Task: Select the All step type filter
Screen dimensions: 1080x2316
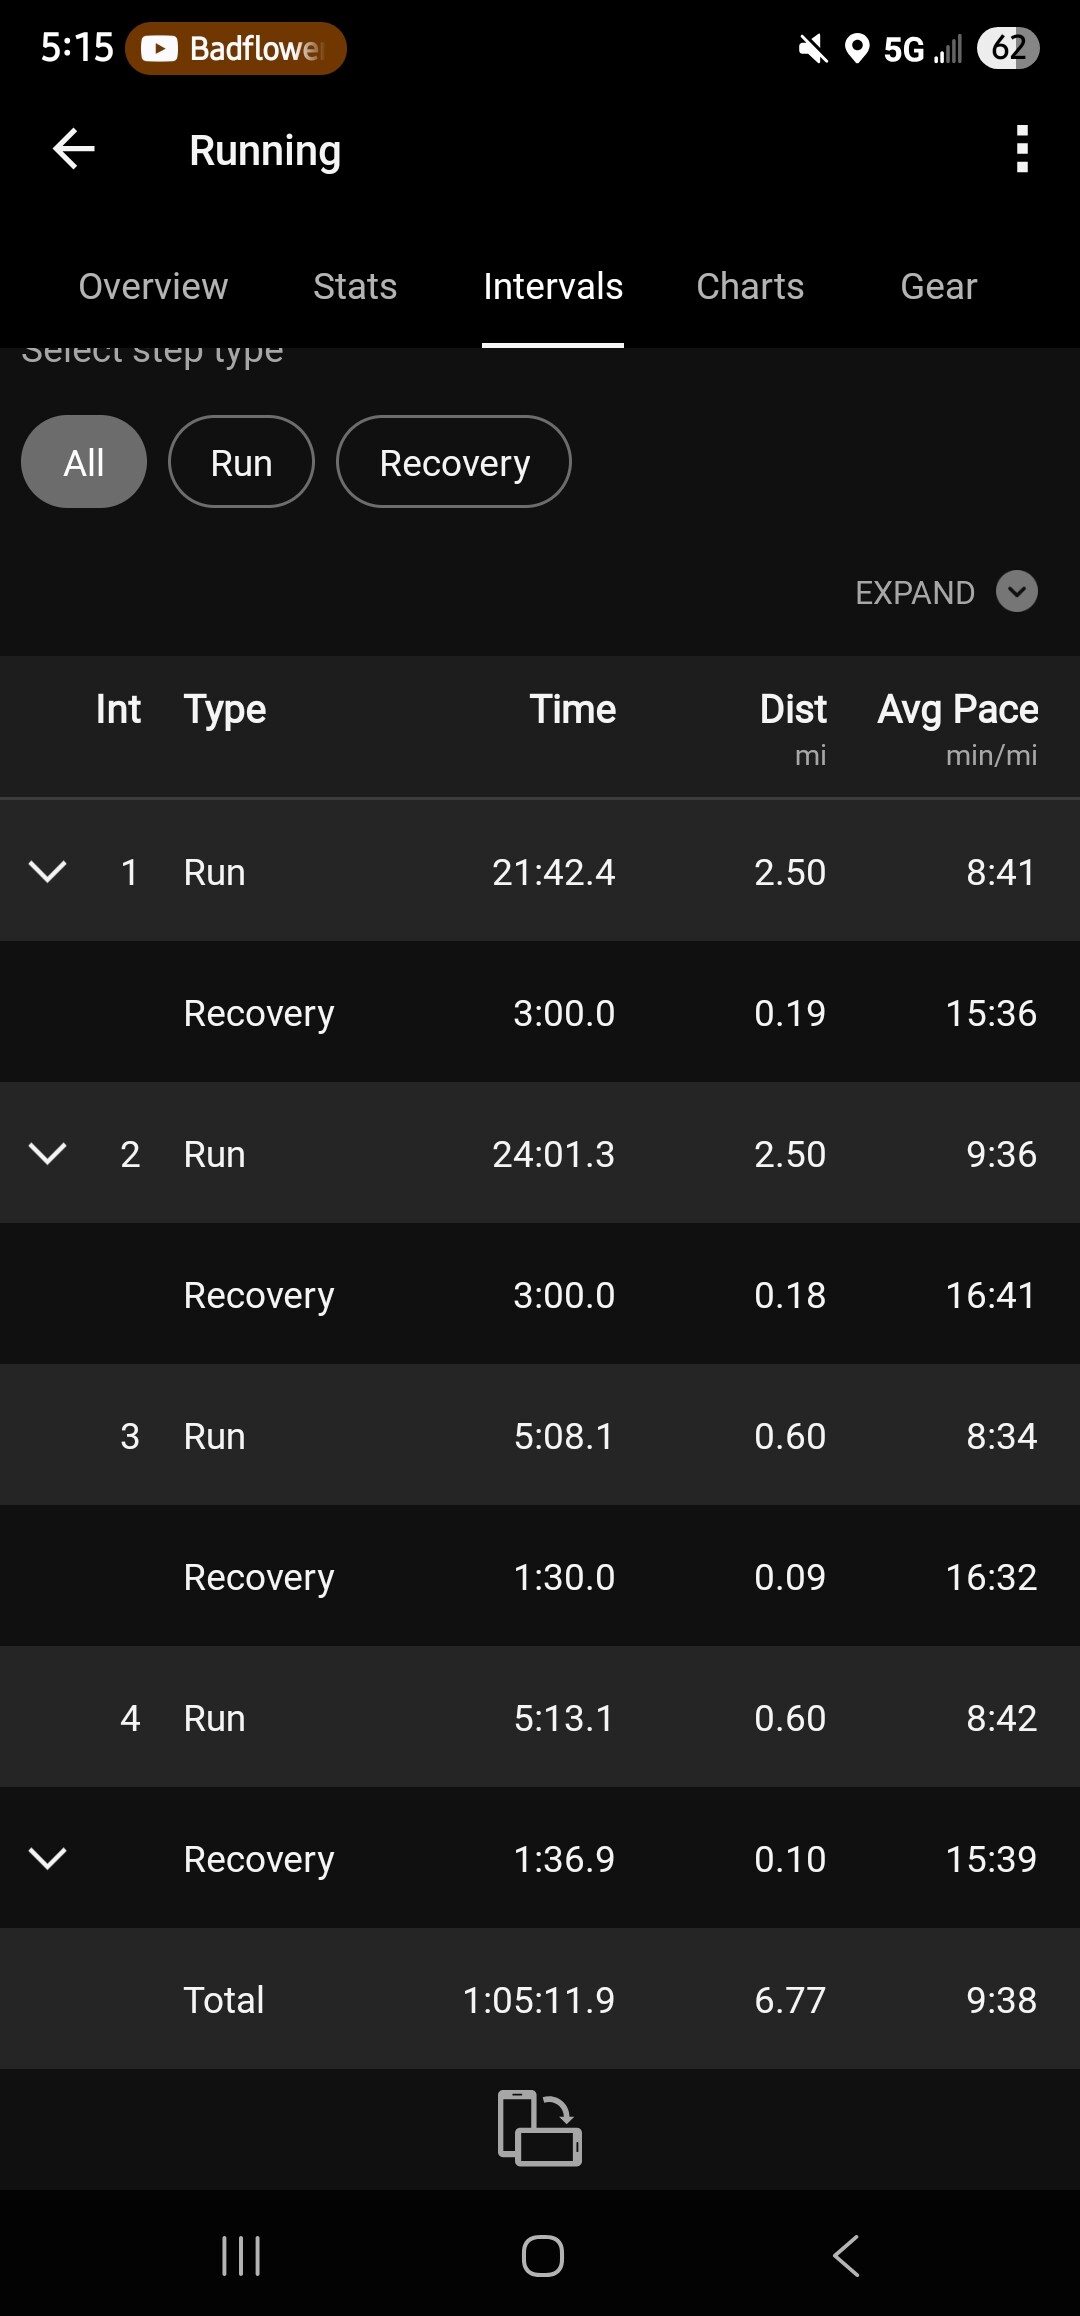Action: 84,462
